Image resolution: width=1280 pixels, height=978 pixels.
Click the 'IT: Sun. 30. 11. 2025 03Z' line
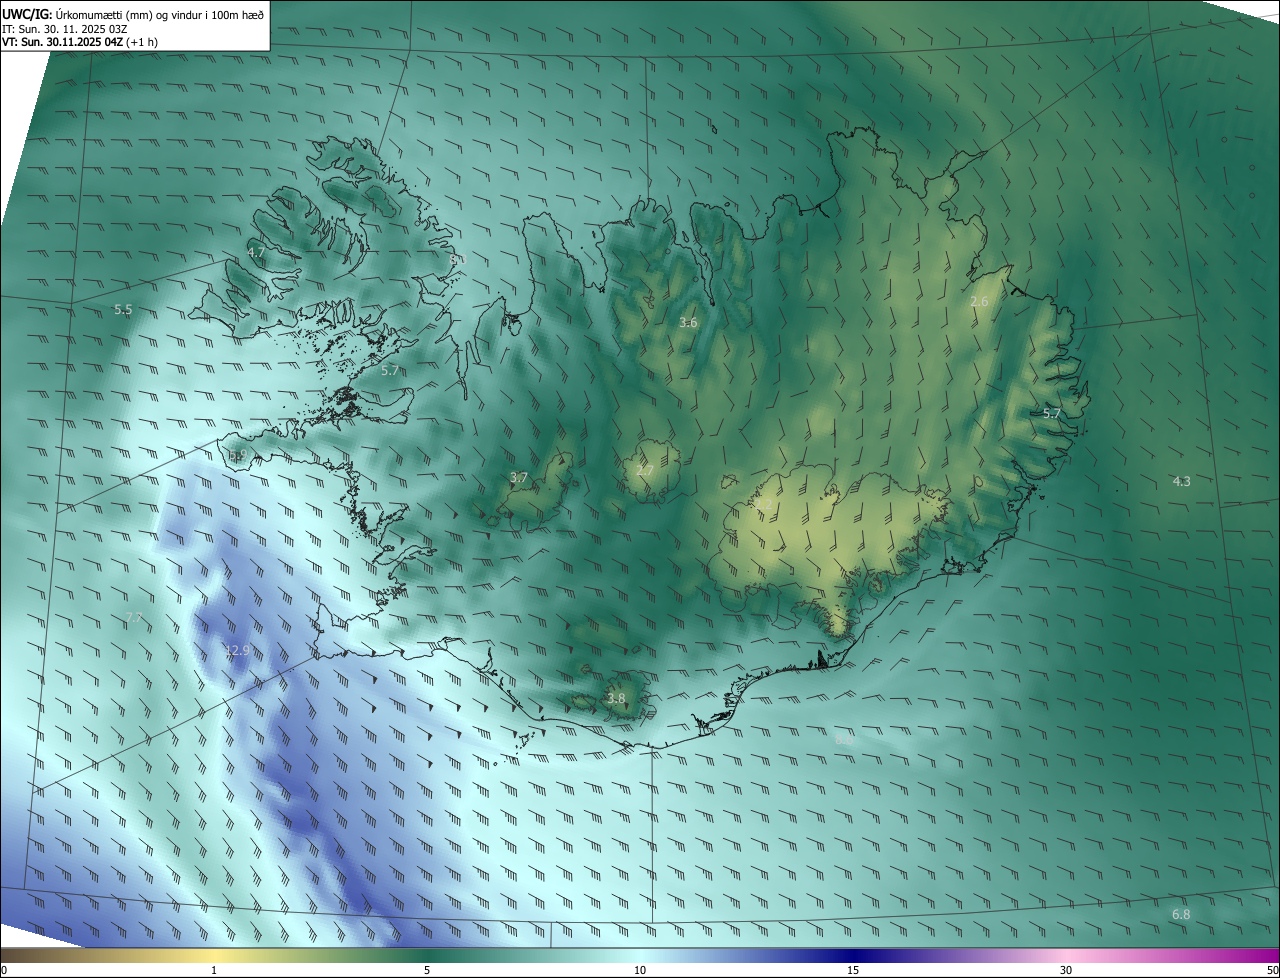(x=67, y=28)
